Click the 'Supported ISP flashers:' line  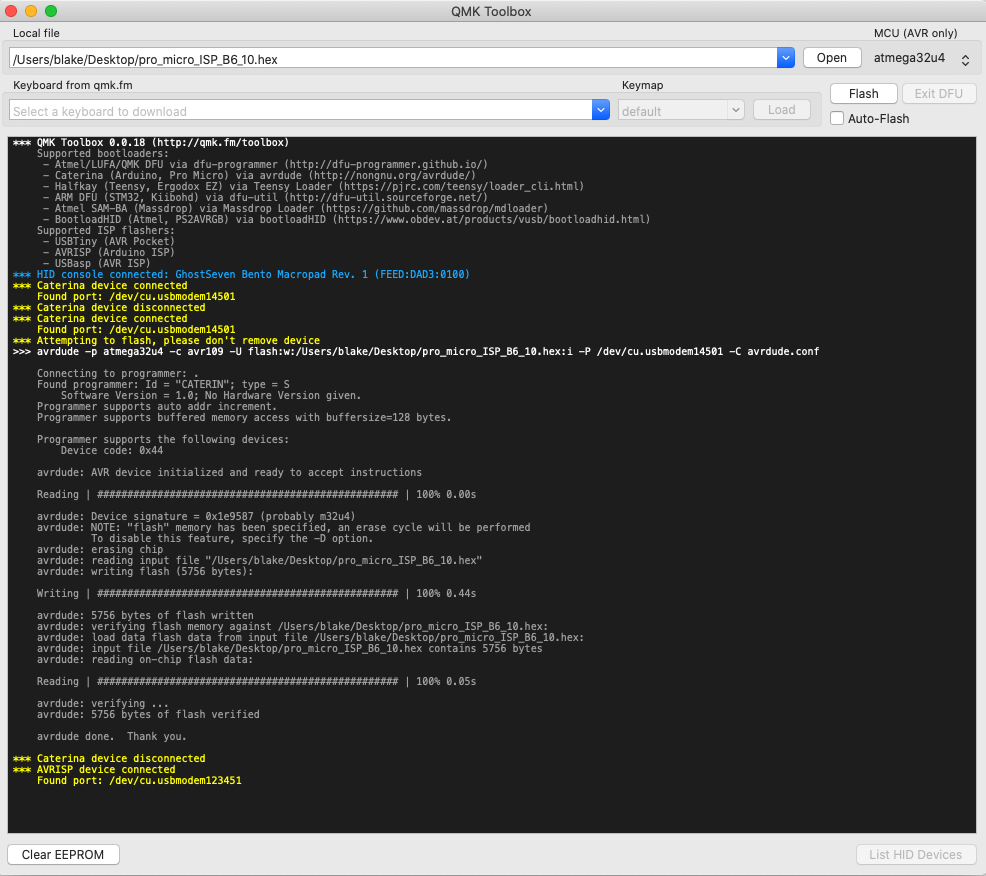[106, 230]
